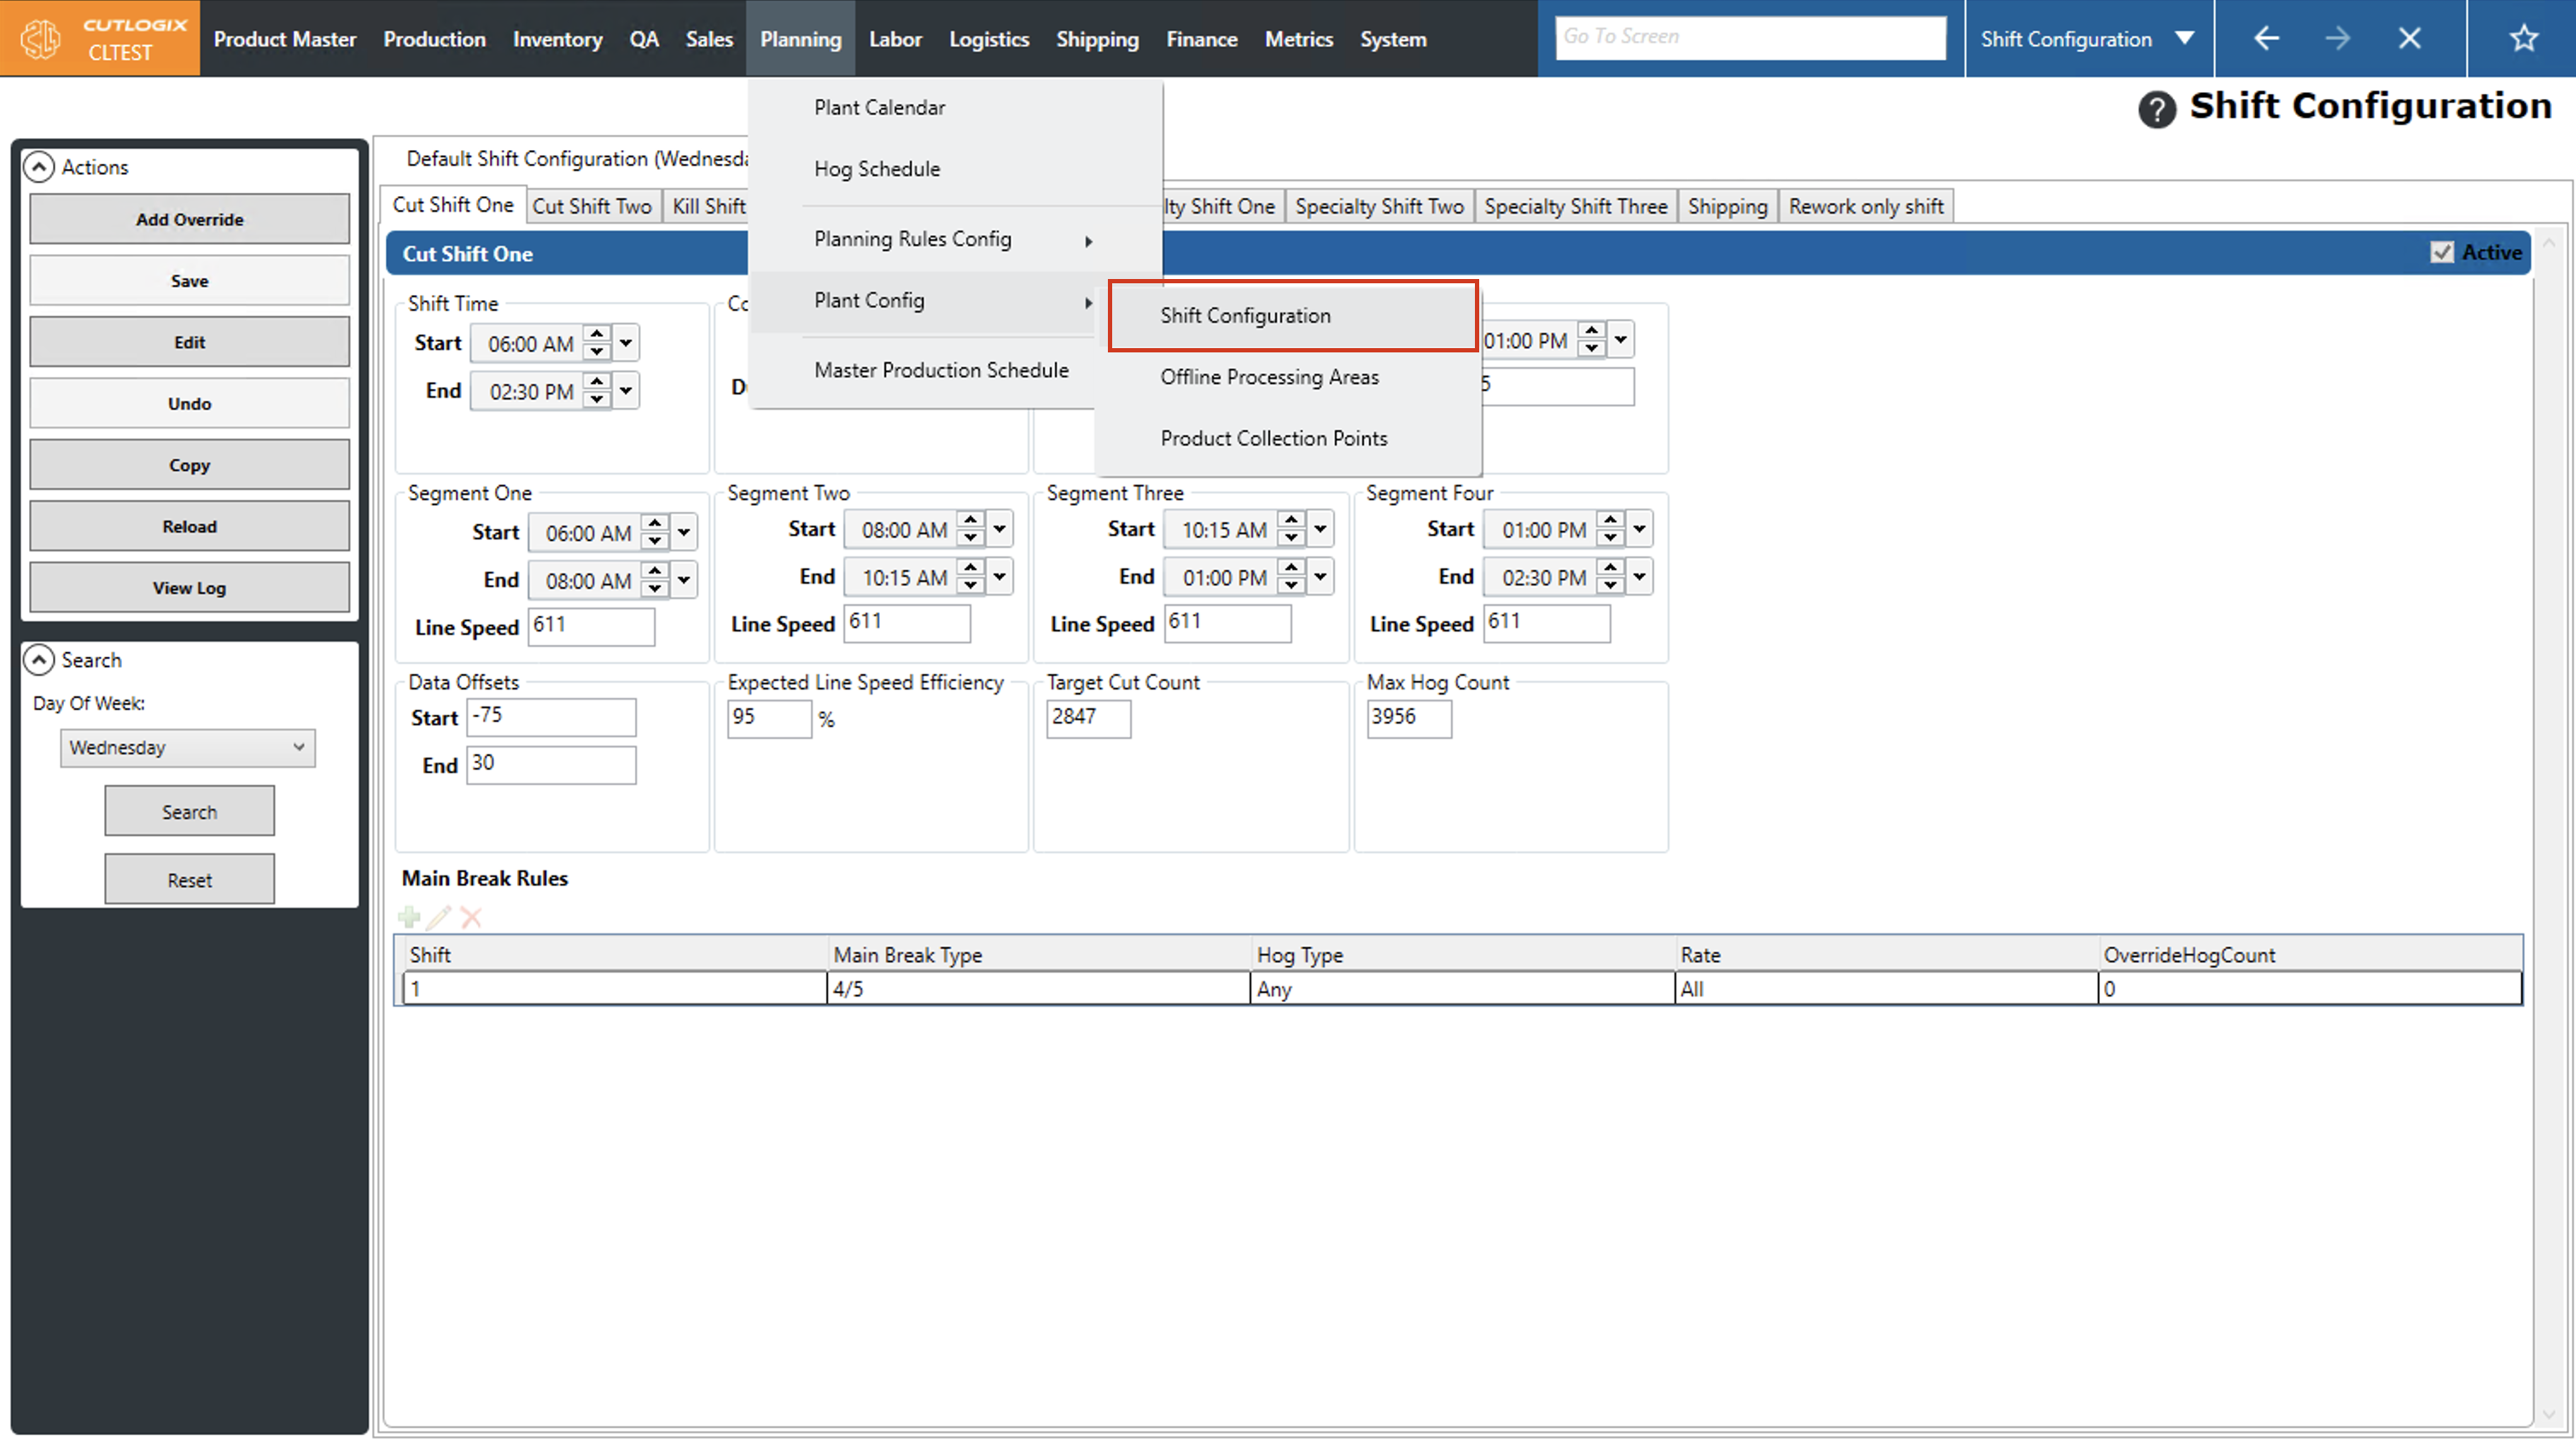Screen dimensions: 2576x1442
Task: Click the CutLogix CLTEST logo
Action: click(100, 39)
